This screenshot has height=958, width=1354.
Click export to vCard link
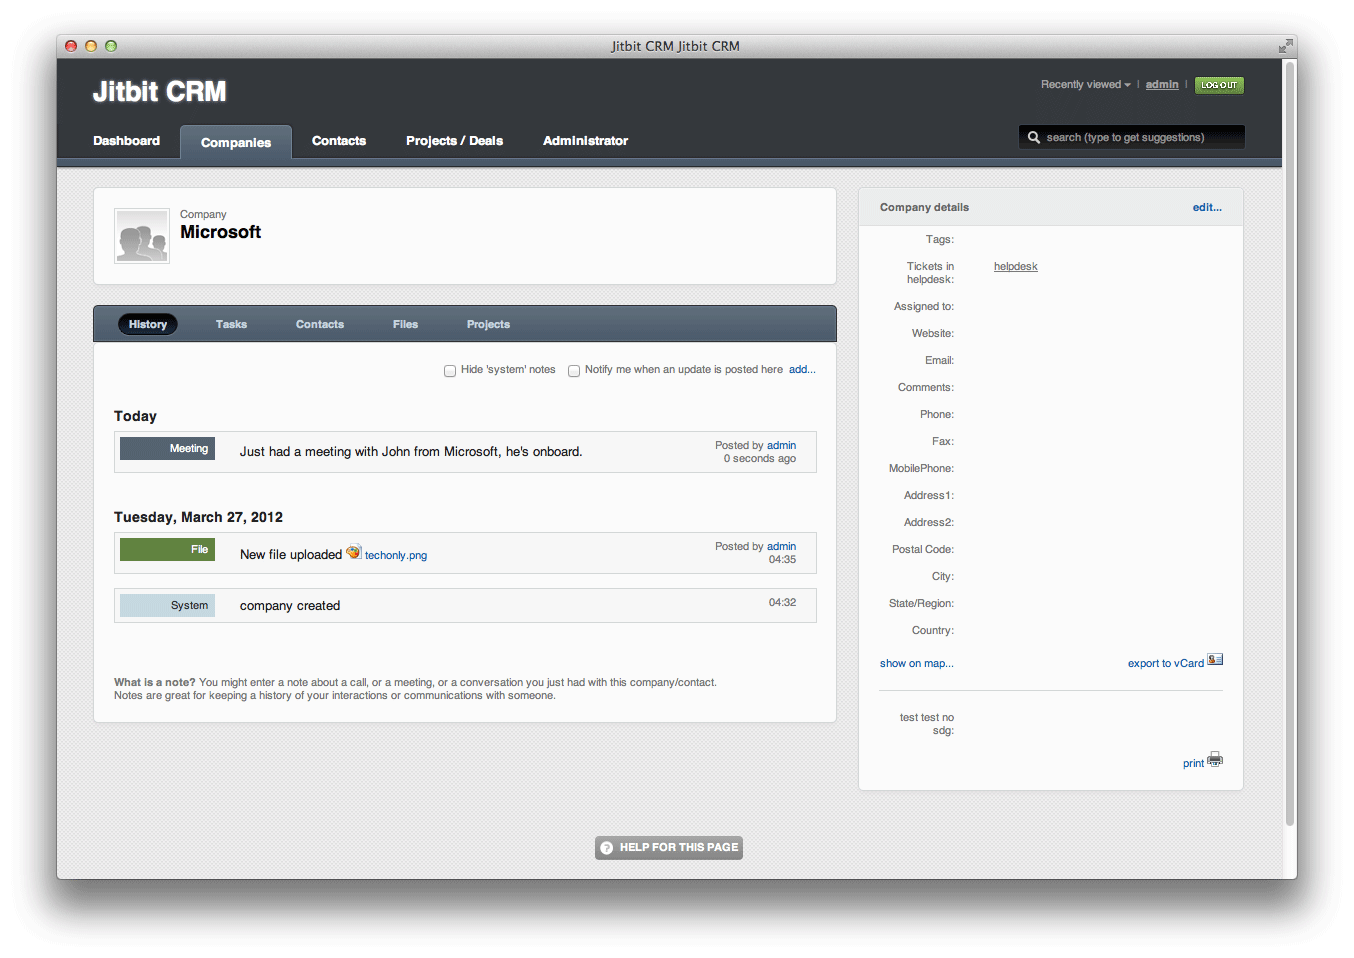1165,663
